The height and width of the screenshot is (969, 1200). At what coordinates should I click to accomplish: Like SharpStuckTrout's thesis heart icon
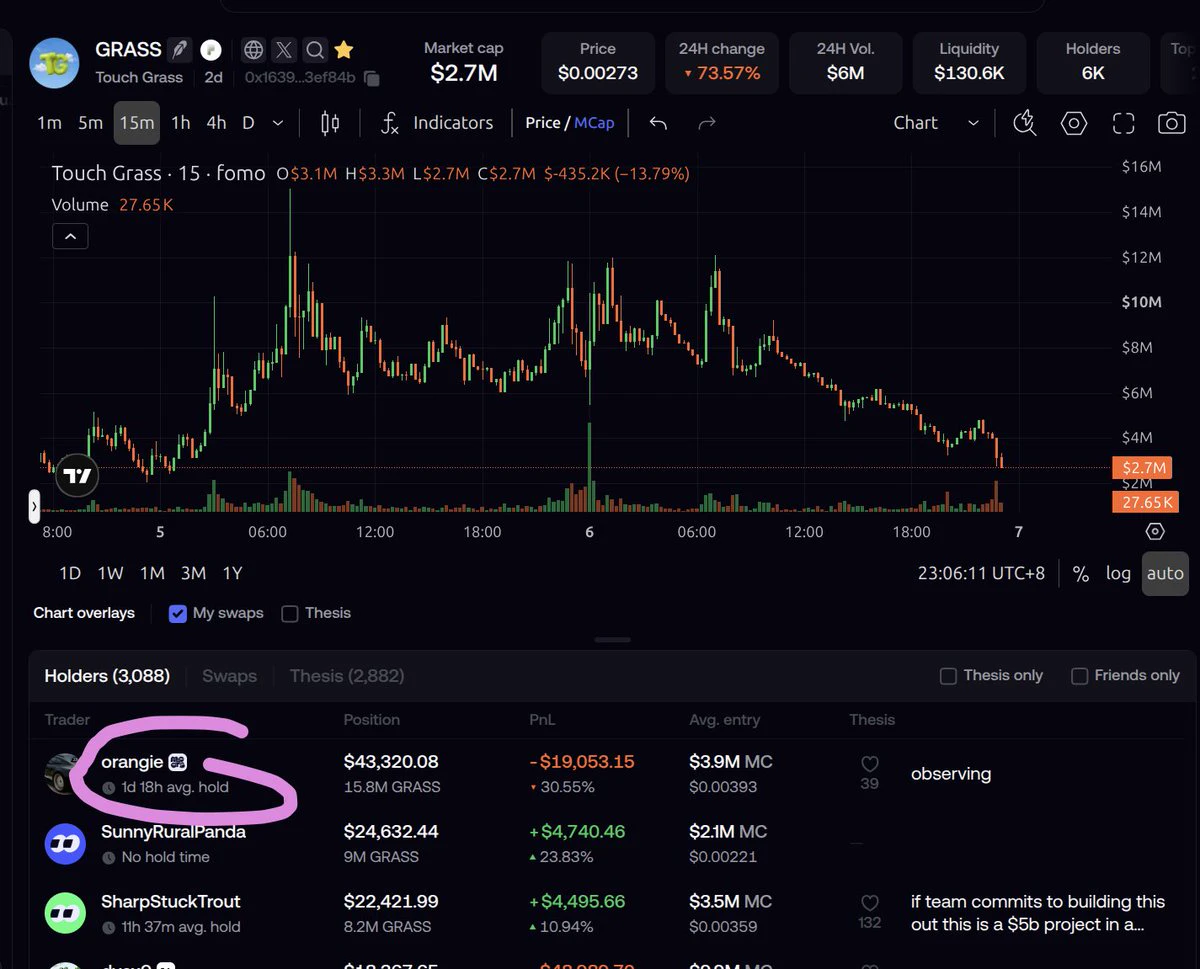(x=870, y=903)
